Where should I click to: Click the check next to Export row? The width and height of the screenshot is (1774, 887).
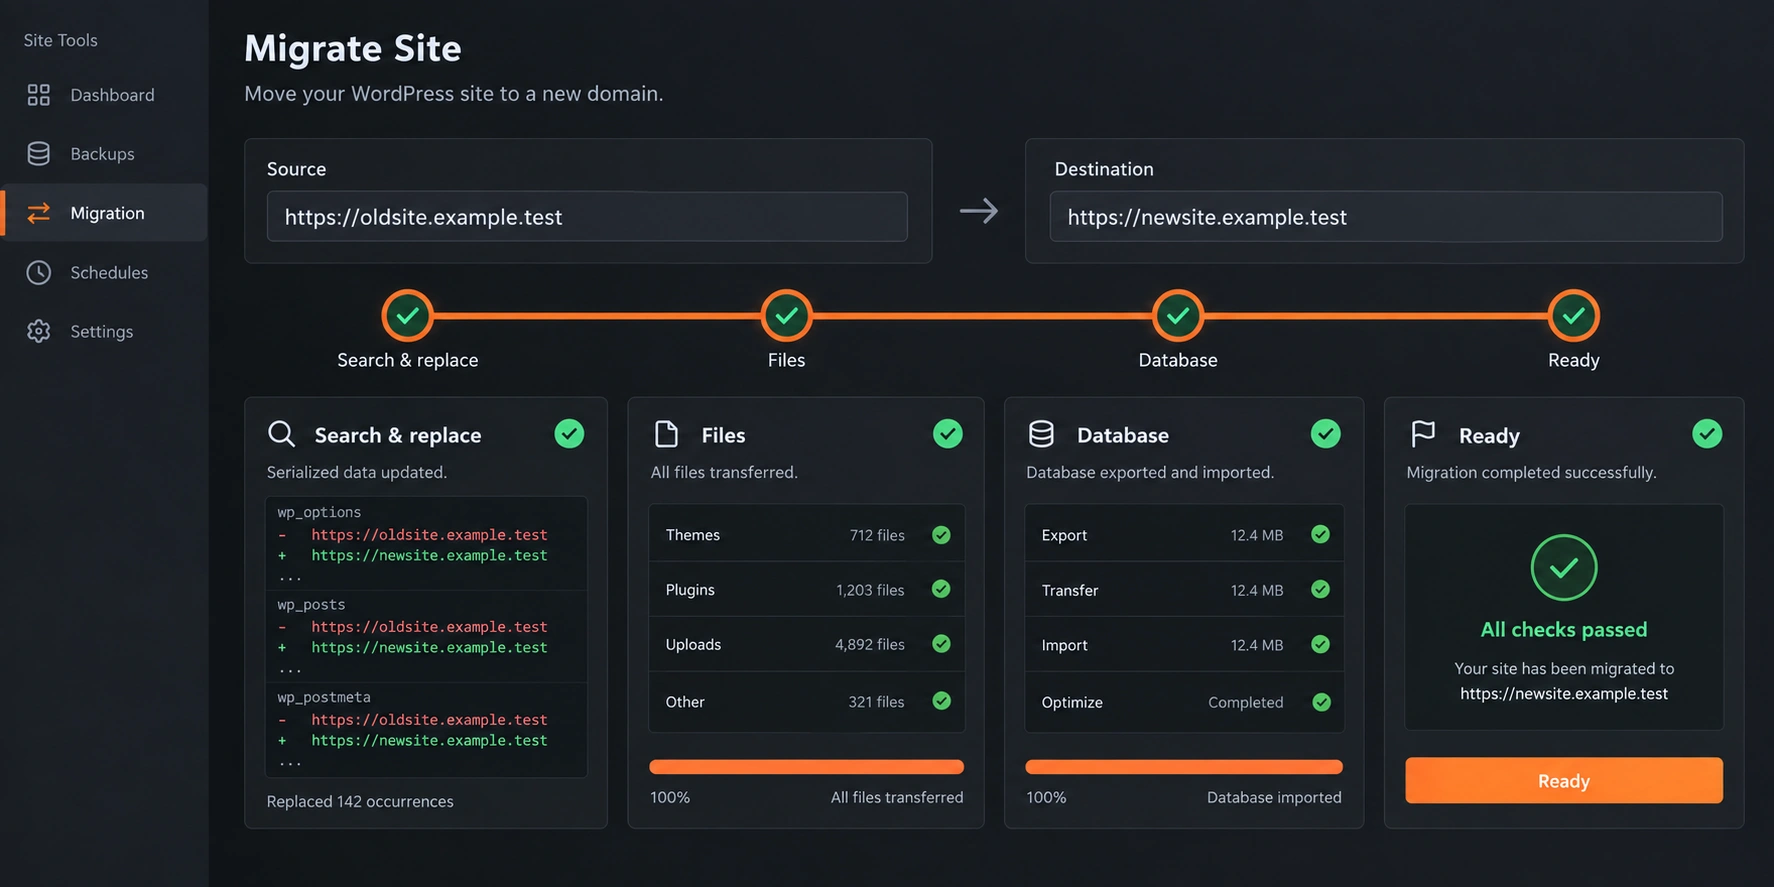(x=1321, y=534)
